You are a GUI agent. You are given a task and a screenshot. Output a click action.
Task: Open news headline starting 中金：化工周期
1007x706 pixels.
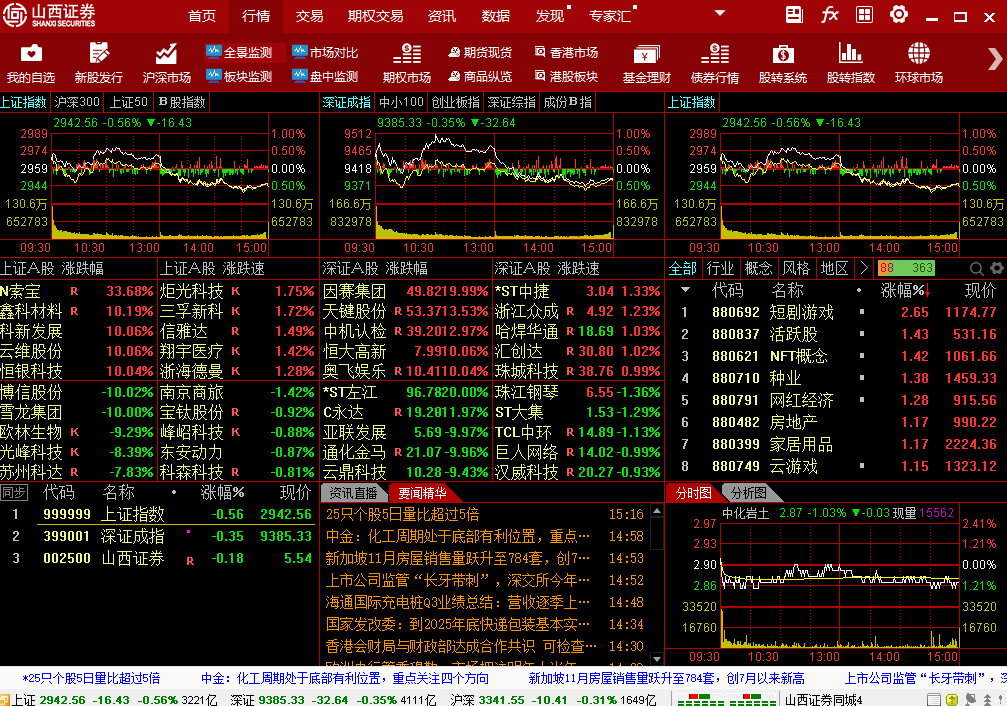[x=457, y=536]
